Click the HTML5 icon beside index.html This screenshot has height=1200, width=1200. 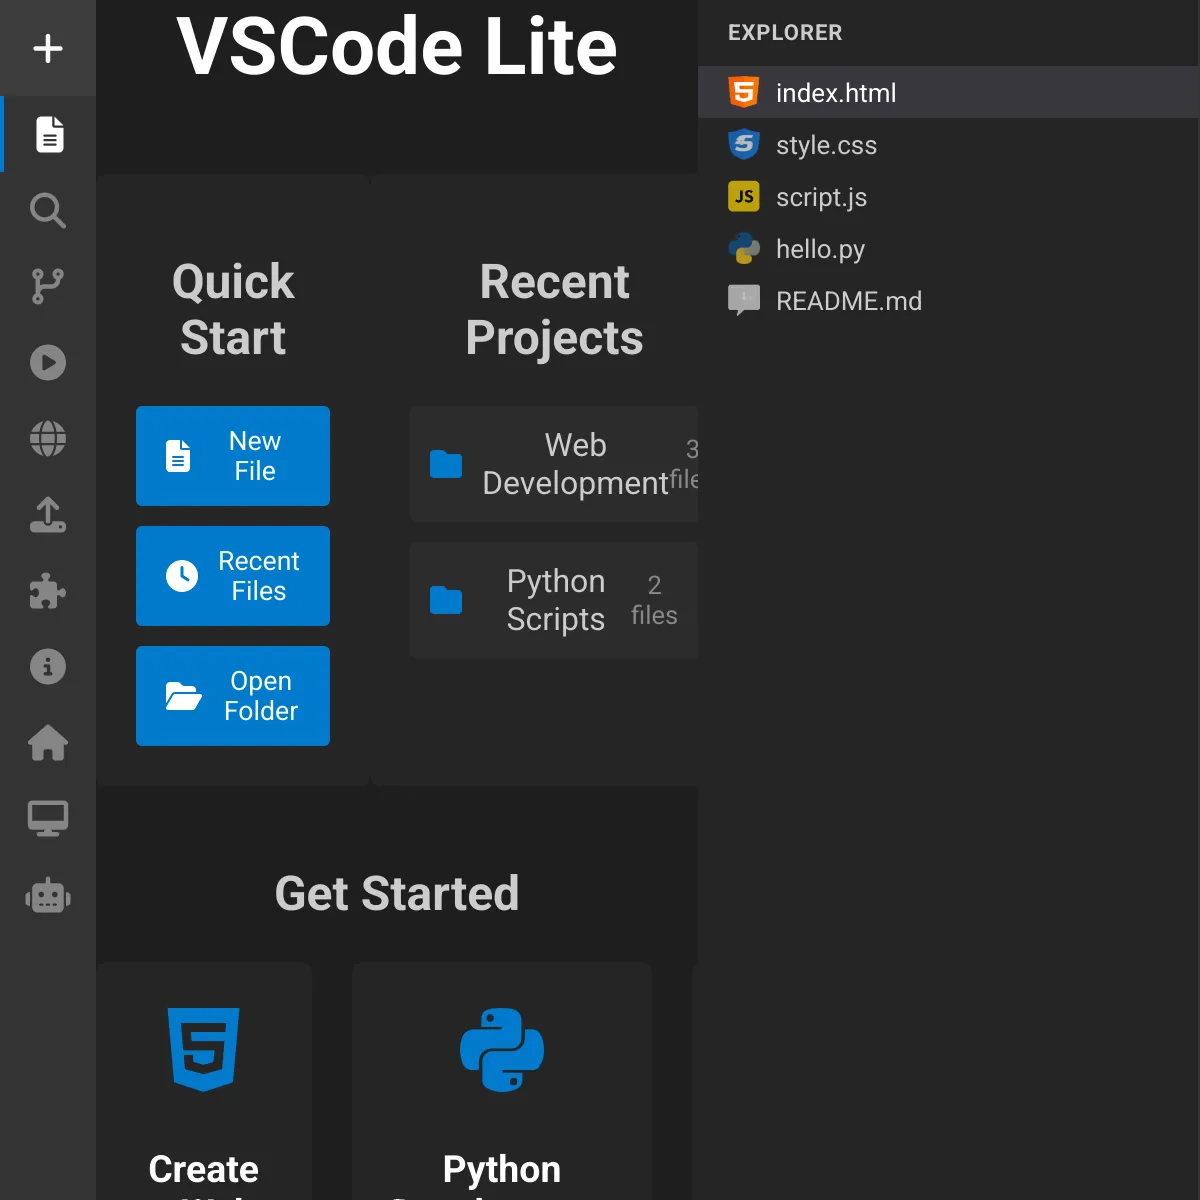tap(744, 92)
